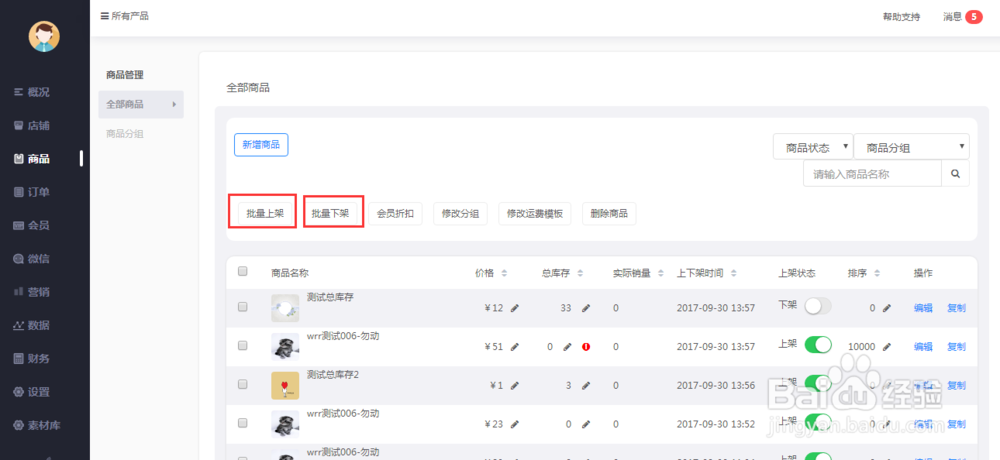This screenshot has height=460, width=1000.
Task: Open the 微信 section
Action: pyautogui.click(x=32, y=258)
